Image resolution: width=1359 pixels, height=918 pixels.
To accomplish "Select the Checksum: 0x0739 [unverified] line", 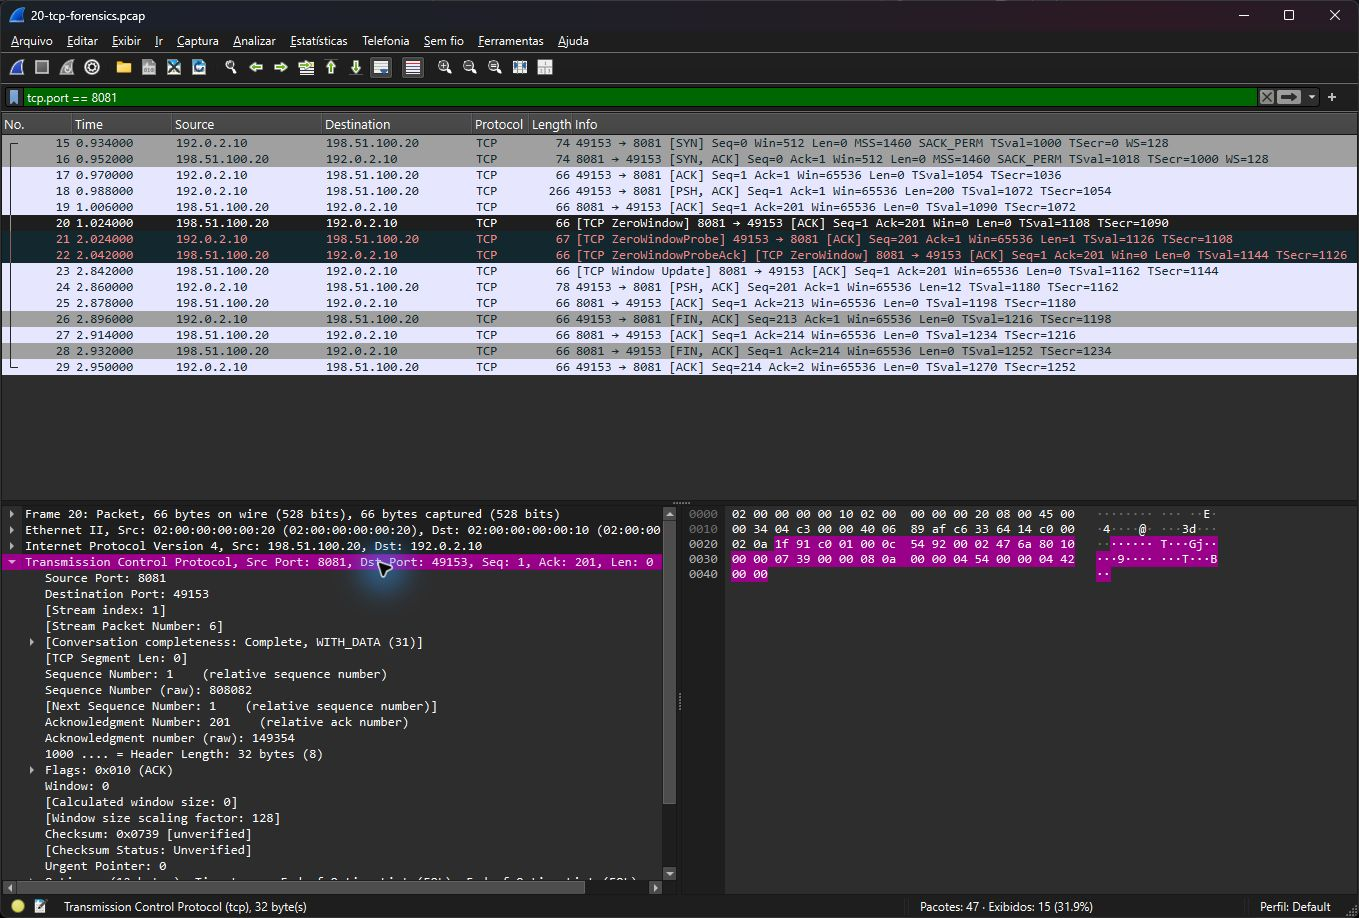I will click(148, 834).
